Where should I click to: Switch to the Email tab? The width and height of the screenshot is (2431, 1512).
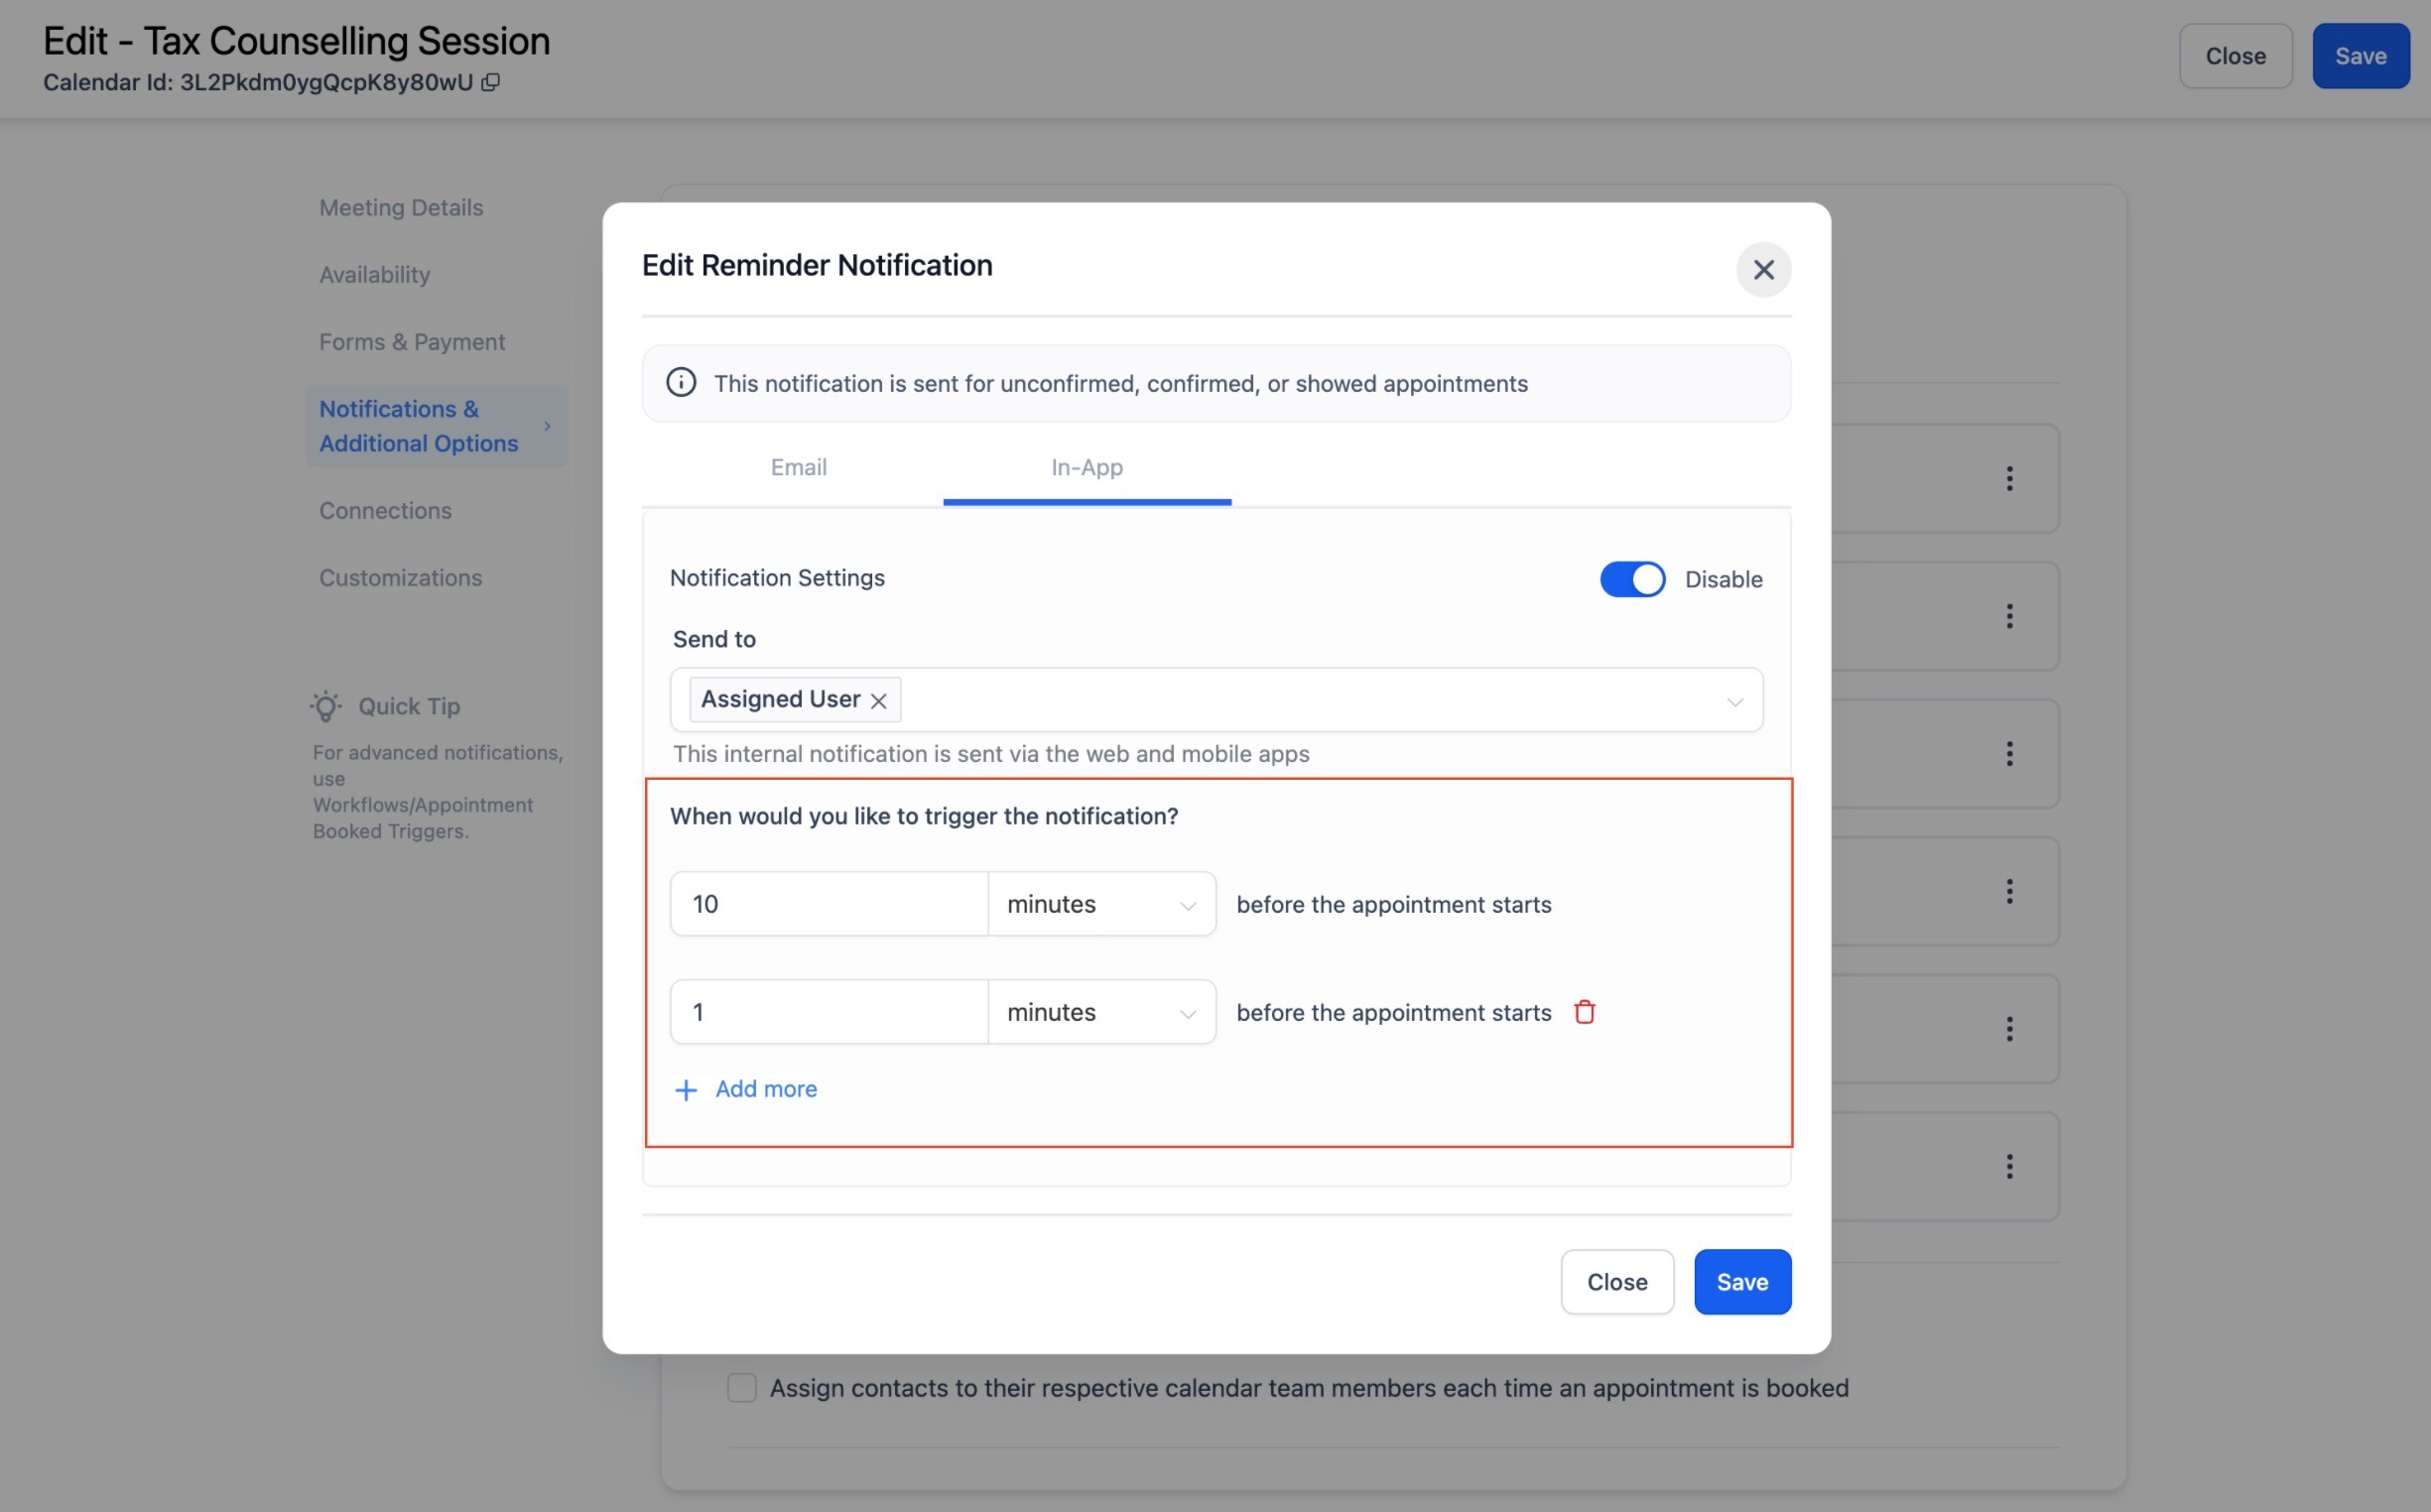click(x=798, y=467)
